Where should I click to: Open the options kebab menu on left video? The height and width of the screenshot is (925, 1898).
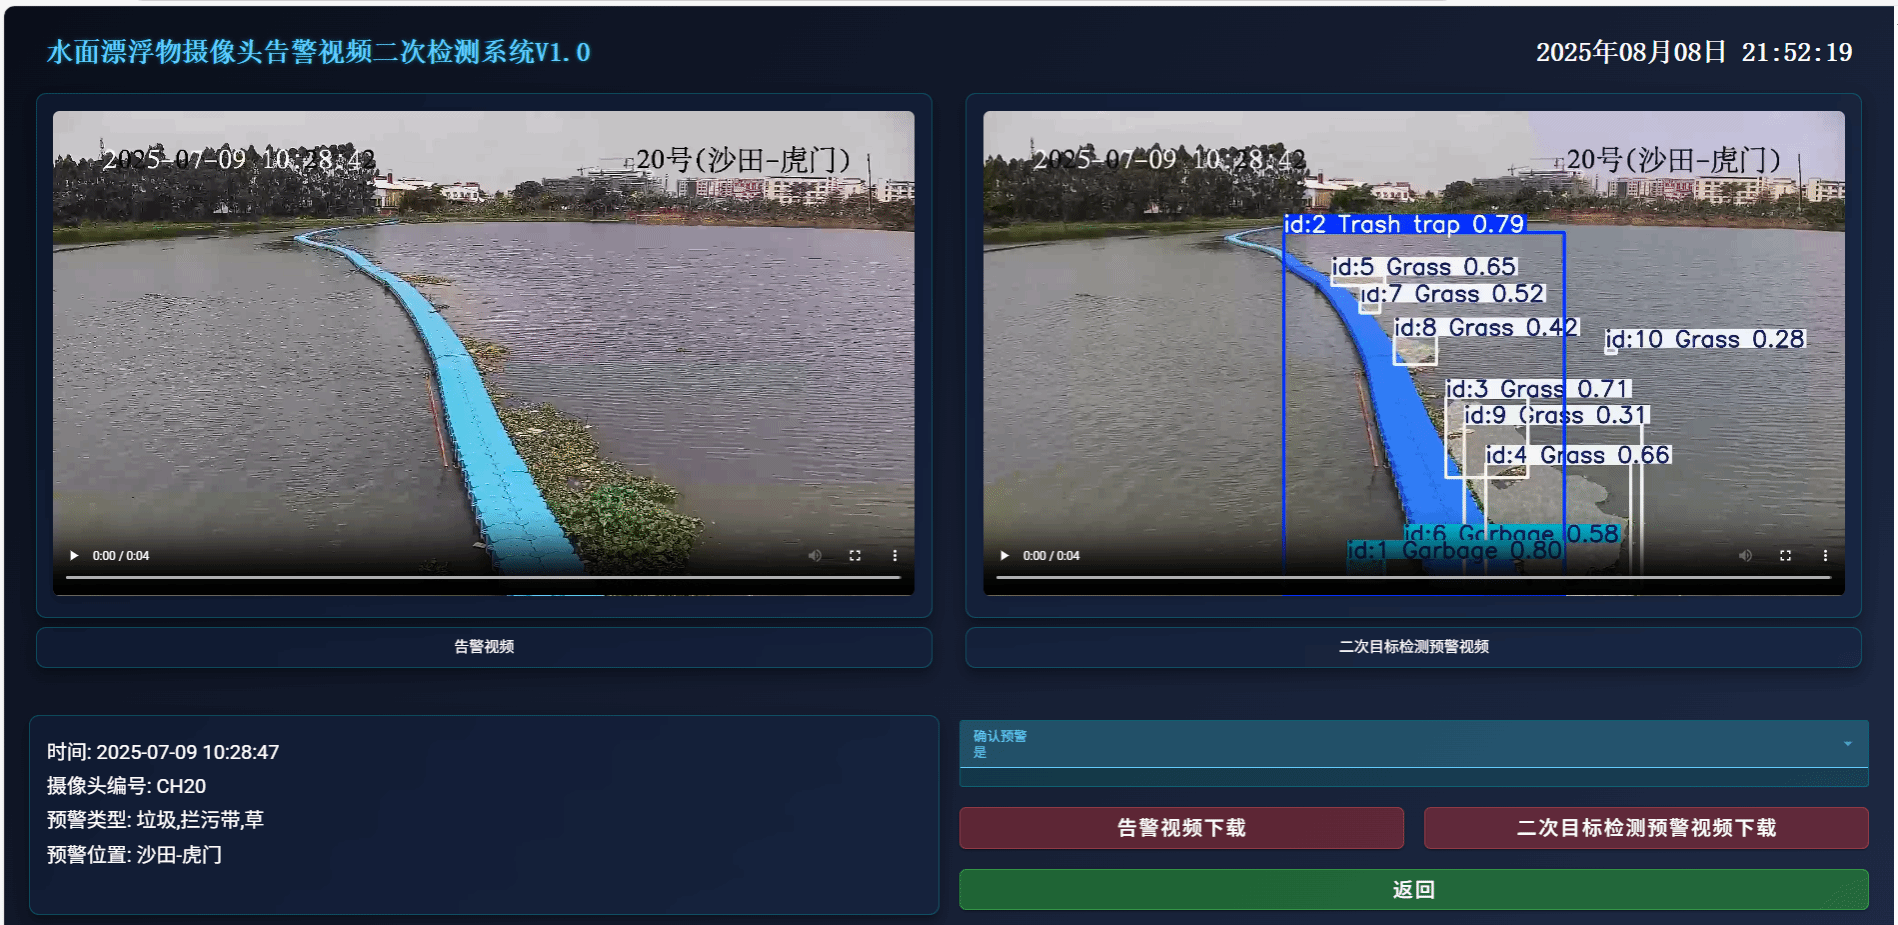click(895, 555)
